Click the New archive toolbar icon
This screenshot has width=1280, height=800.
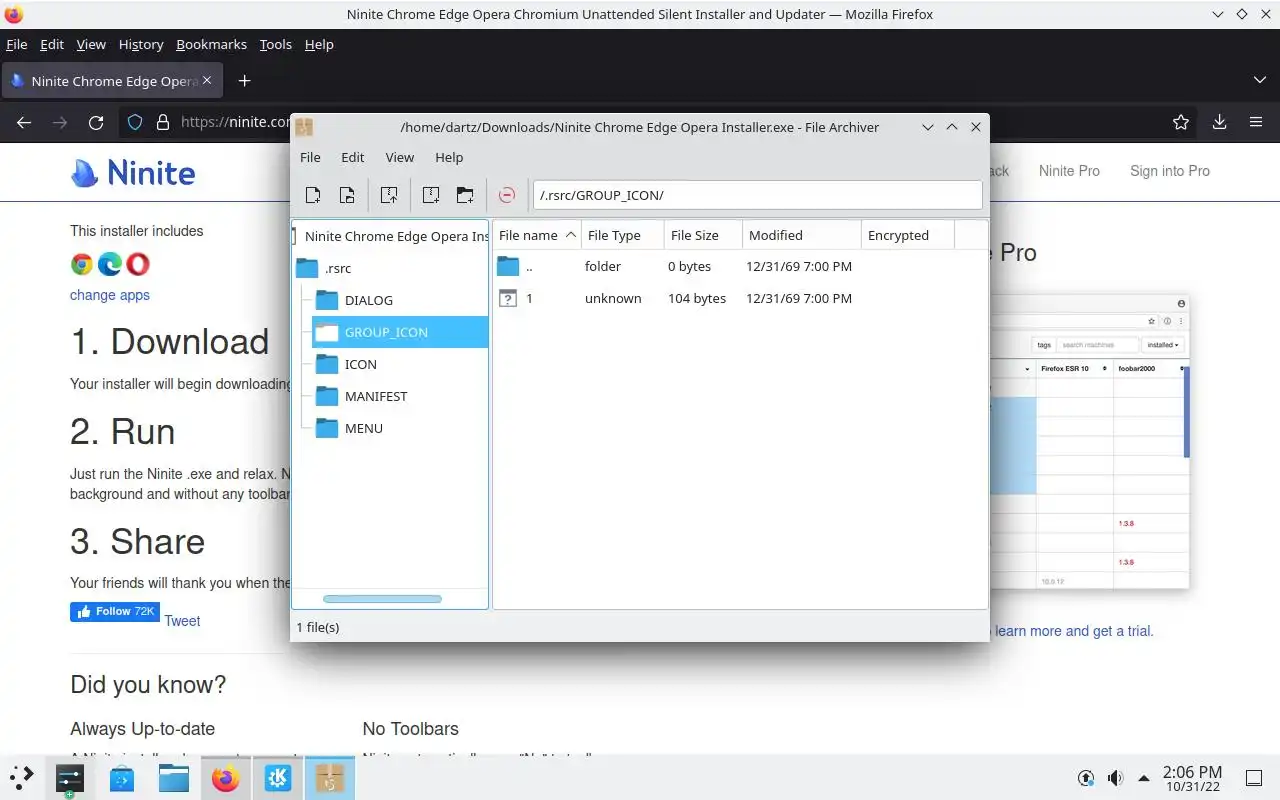[x=313, y=195]
